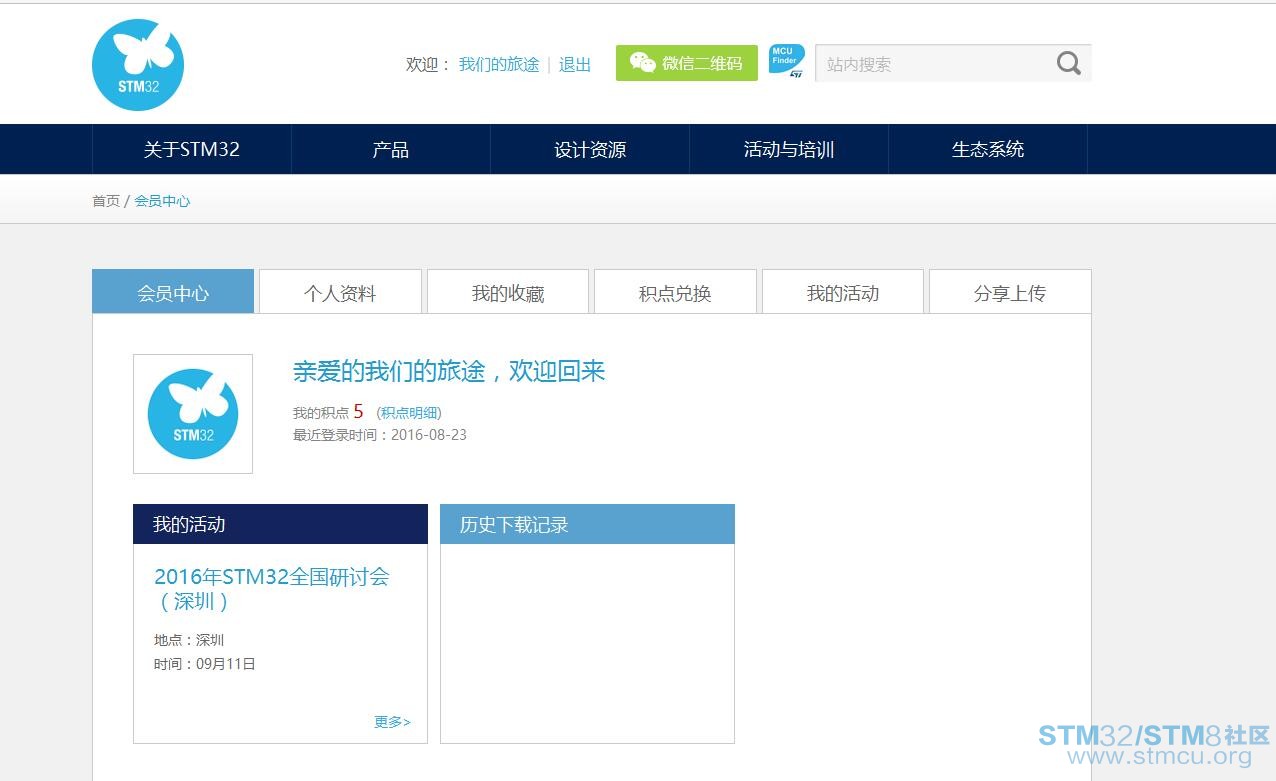Open the MCU Finder icon

click(786, 61)
